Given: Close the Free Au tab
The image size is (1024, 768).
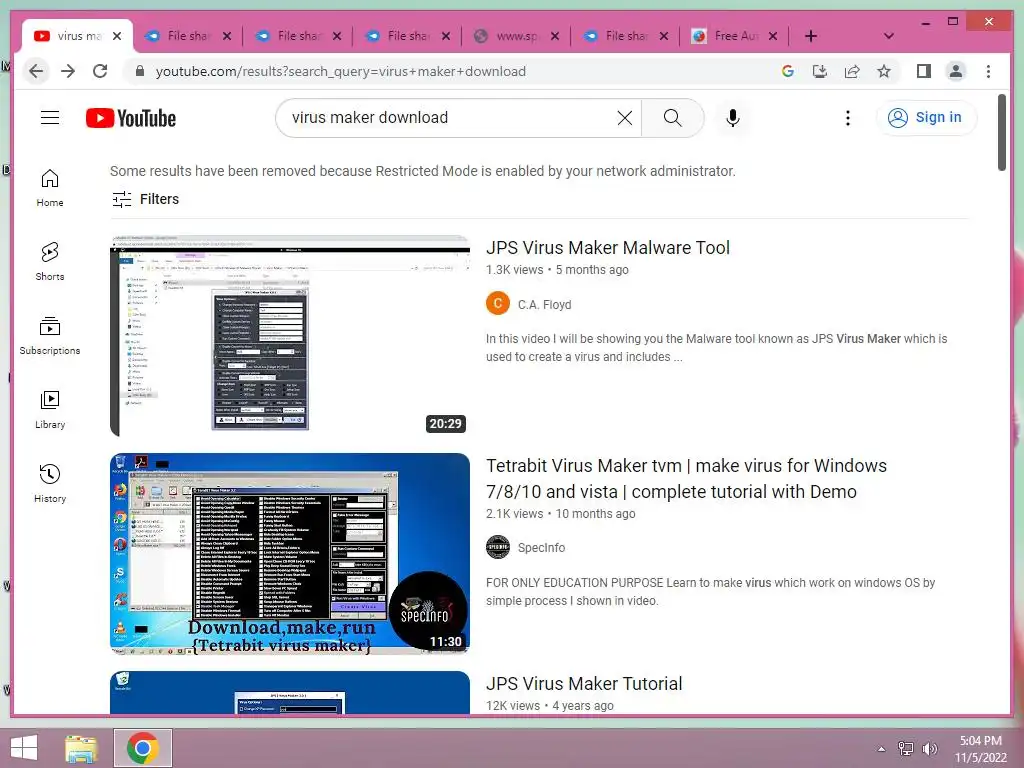Looking at the screenshot, I should point(773,36).
